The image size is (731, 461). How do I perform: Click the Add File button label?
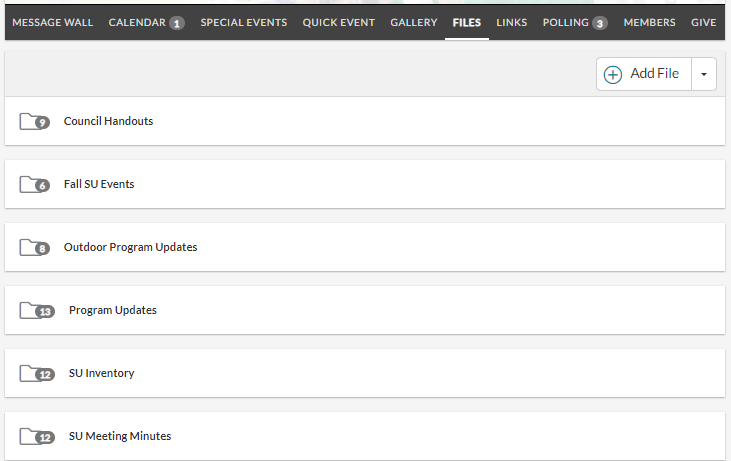coord(655,74)
